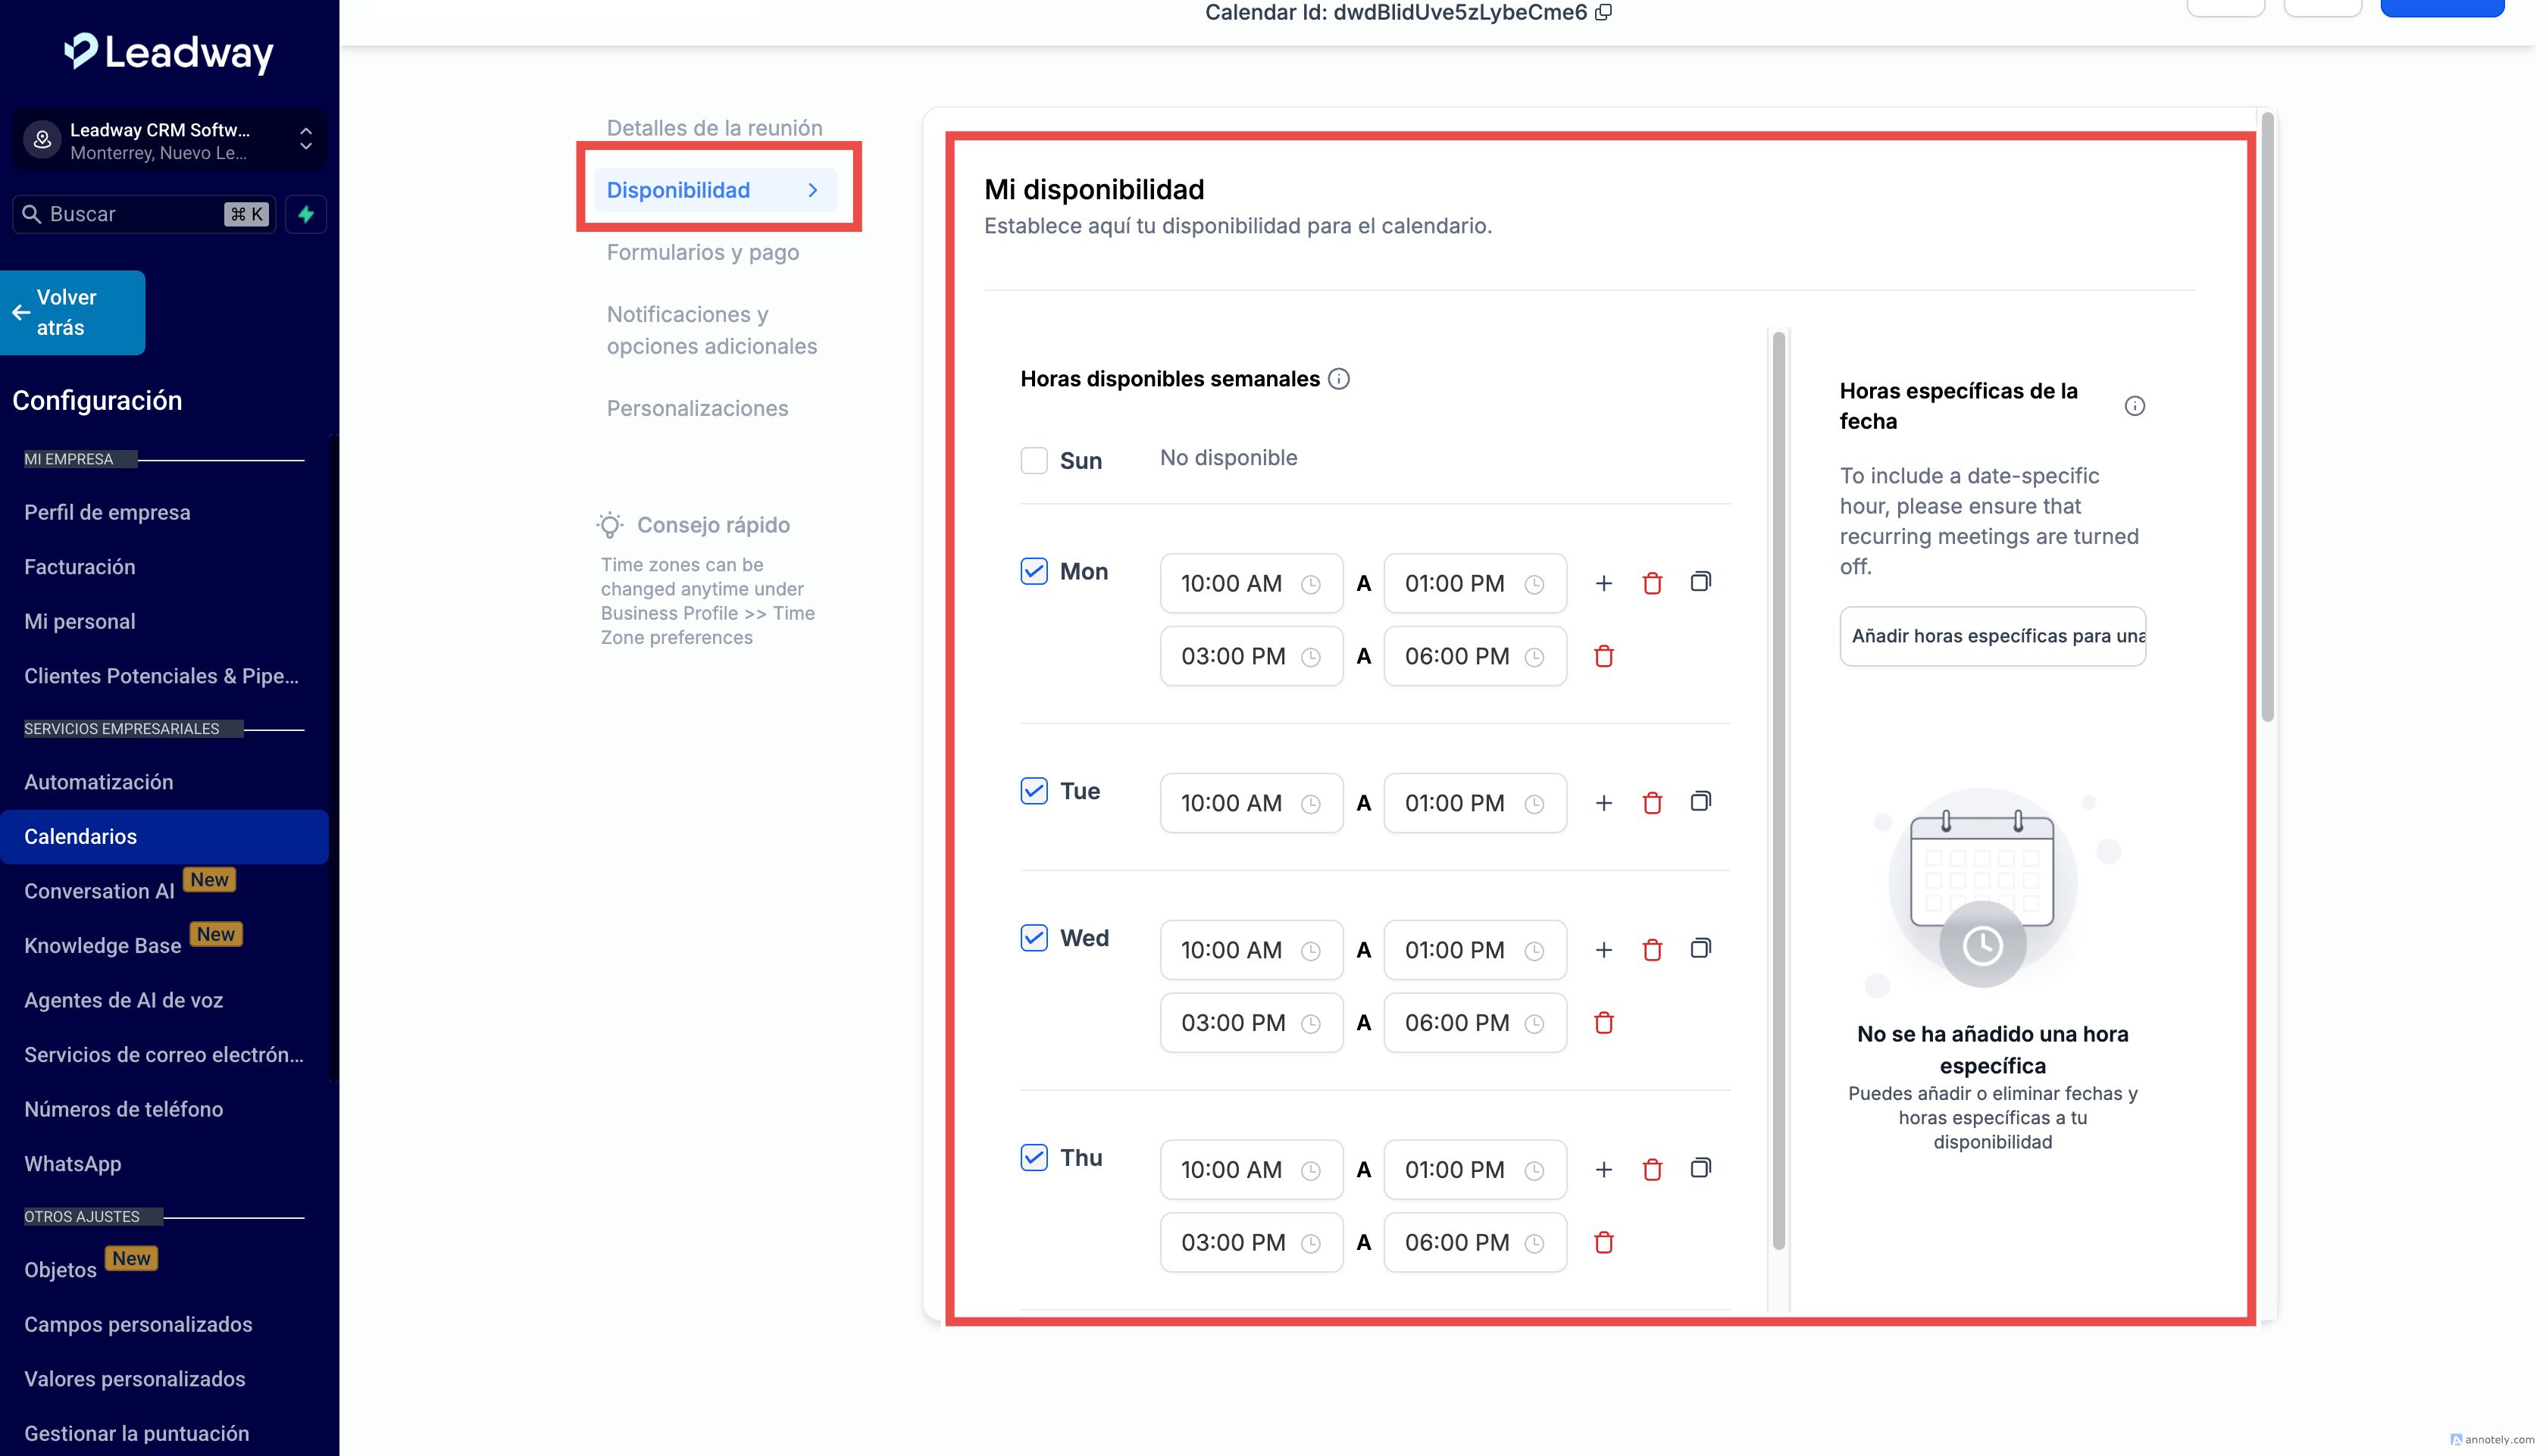Click the Volver atrás button
The height and width of the screenshot is (1456, 2546).
click(72, 312)
